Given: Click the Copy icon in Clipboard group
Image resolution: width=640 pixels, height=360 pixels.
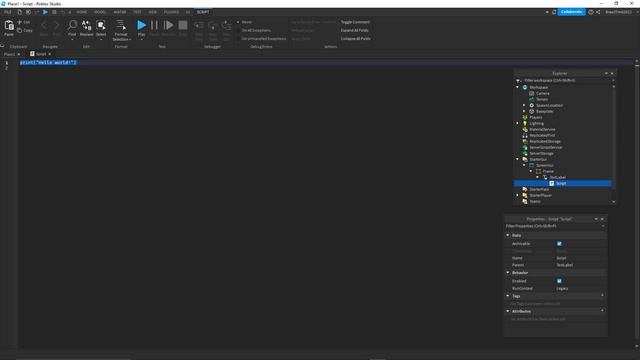Looking at the screenshot, I should (x=19, y=30).
